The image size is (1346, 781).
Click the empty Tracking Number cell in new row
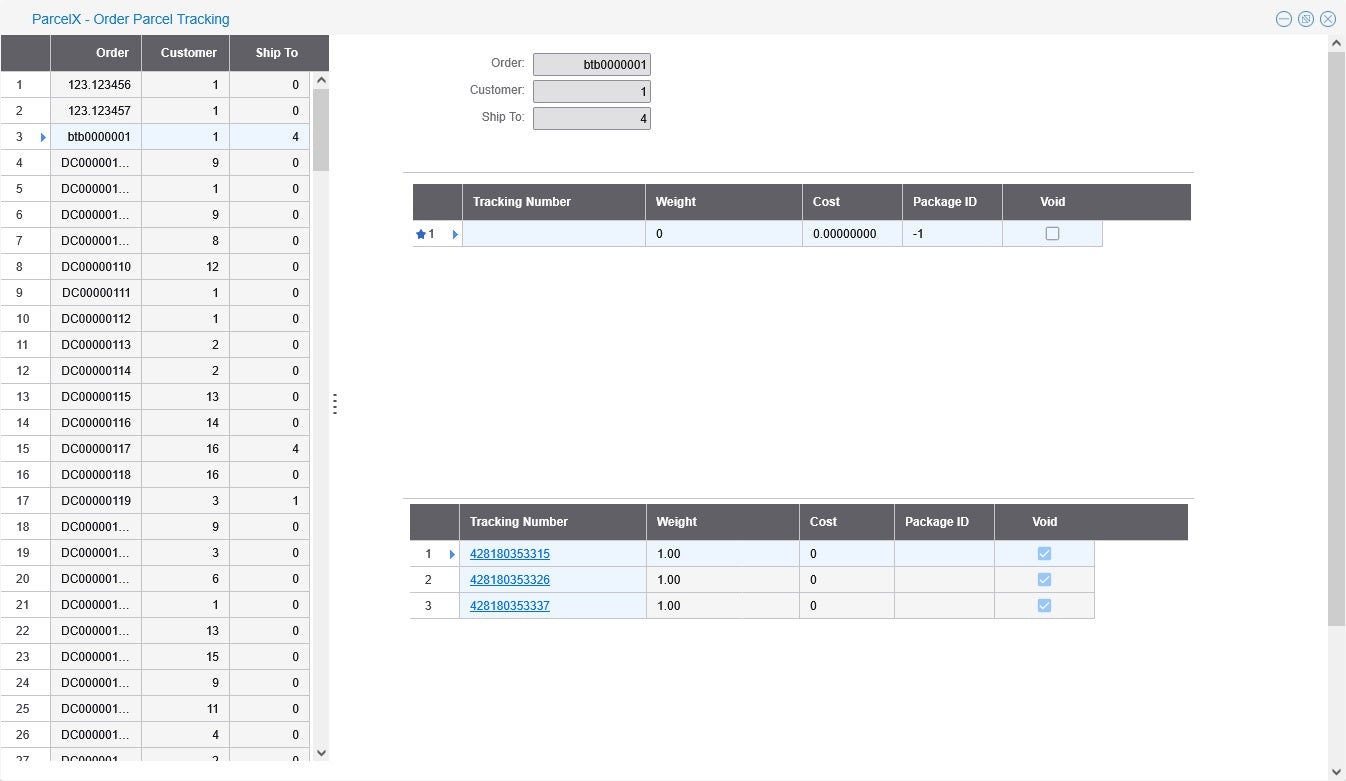coord(553,234)
